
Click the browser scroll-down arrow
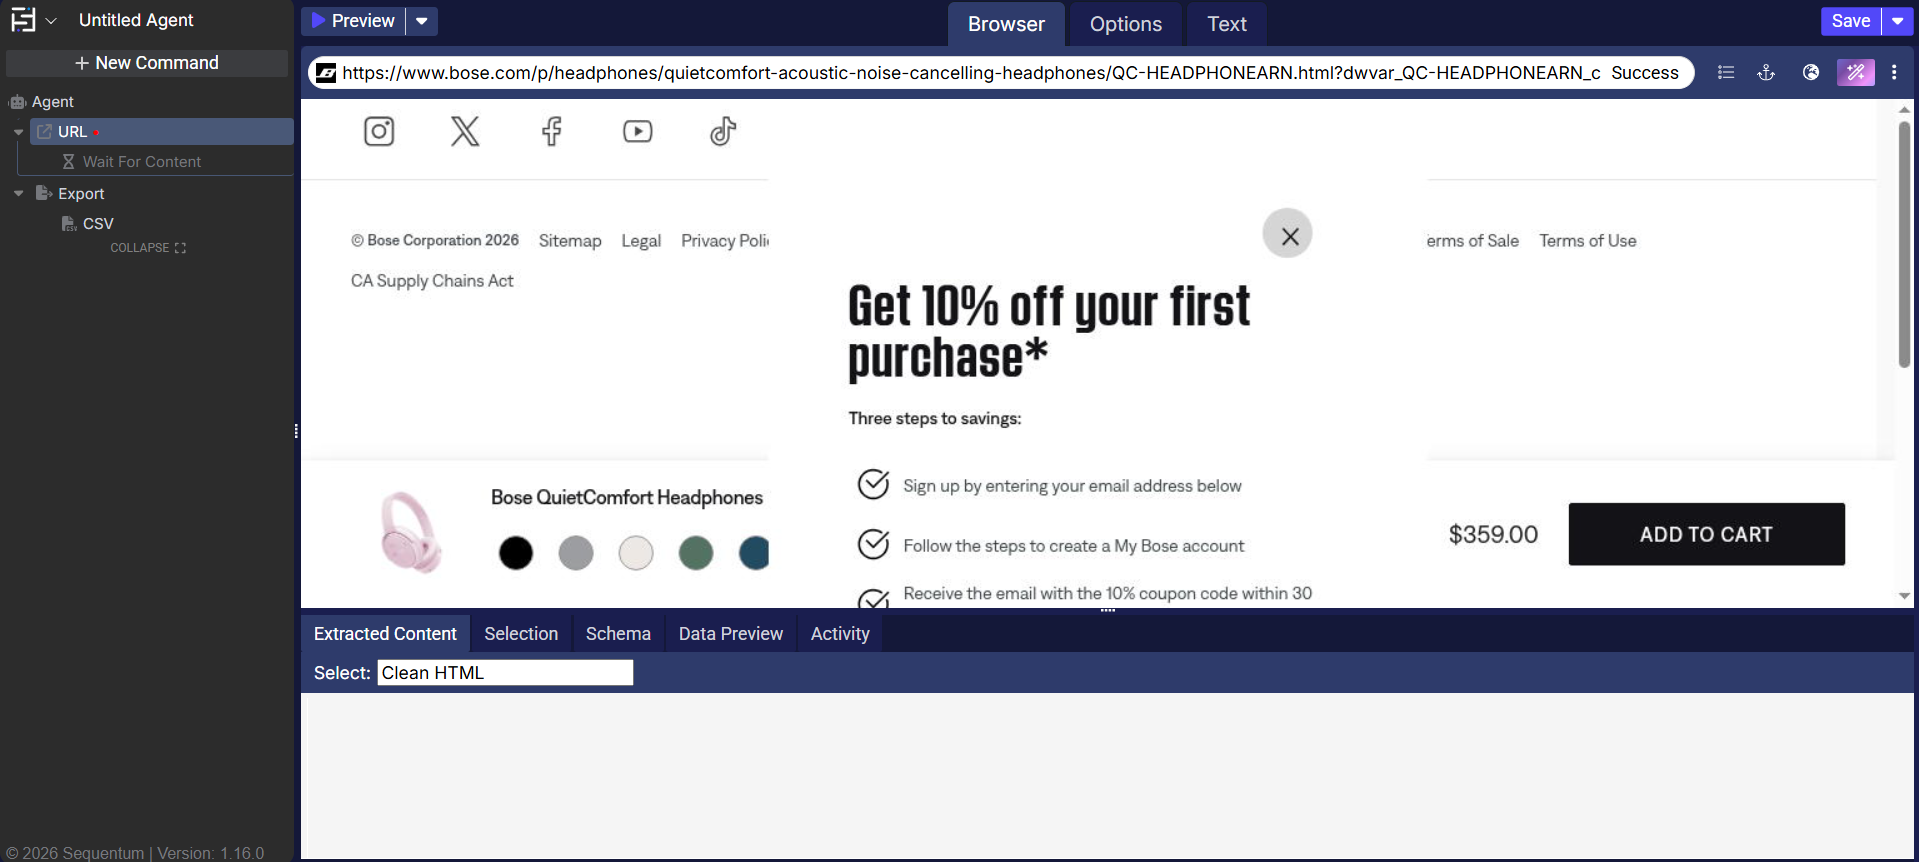coord(1904,596)
